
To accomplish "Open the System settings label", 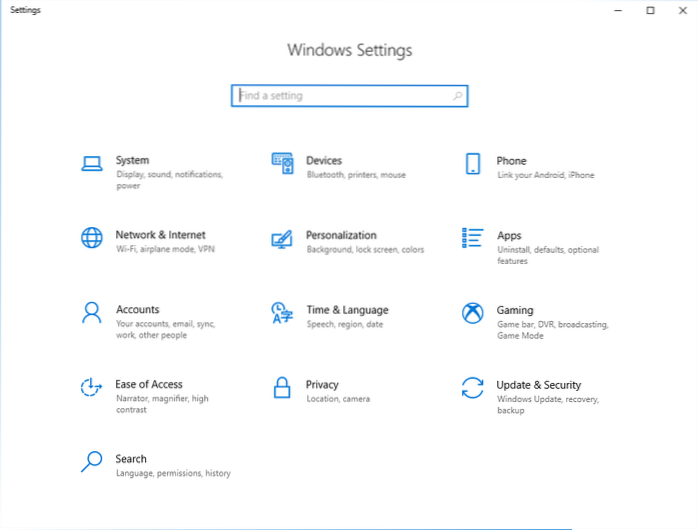I will pyautogui.click(x=132, y=160).
